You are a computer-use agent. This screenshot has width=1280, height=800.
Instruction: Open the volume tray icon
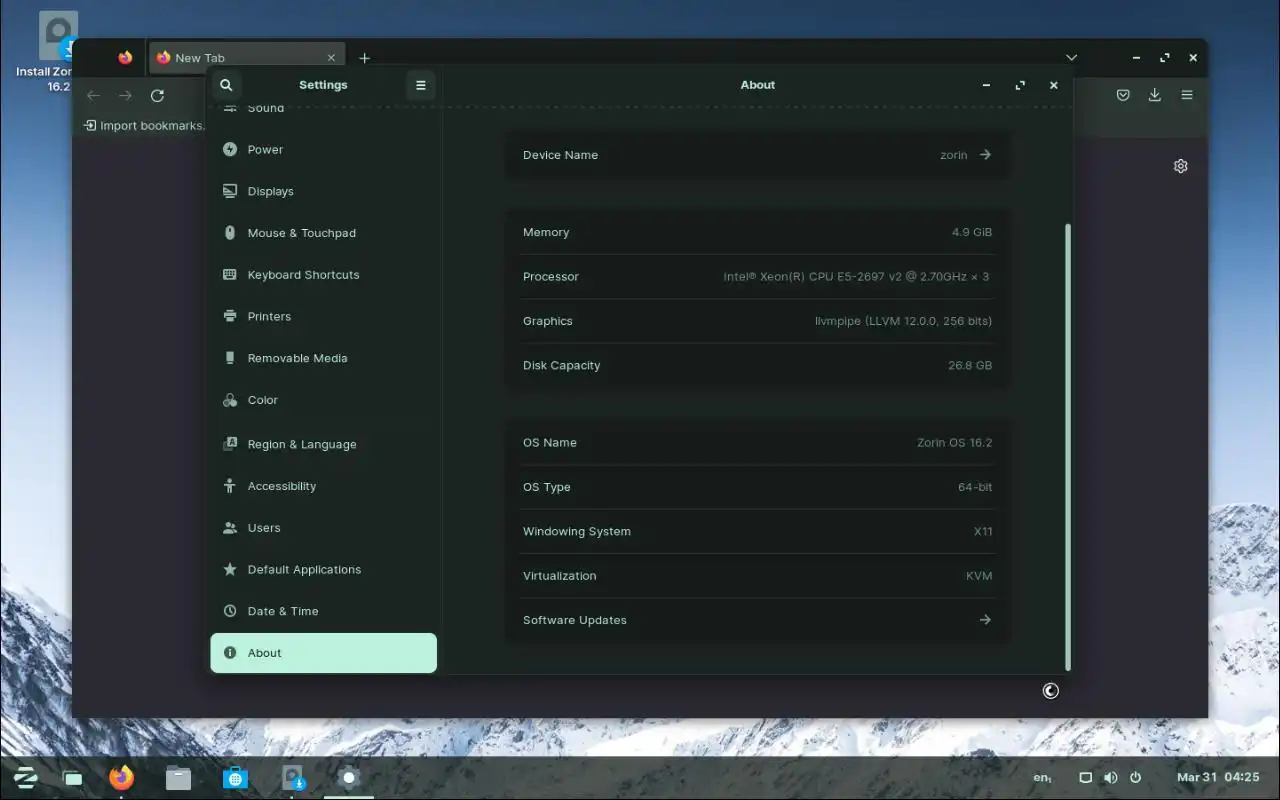pyautogui.click(x=1111, y=777)
